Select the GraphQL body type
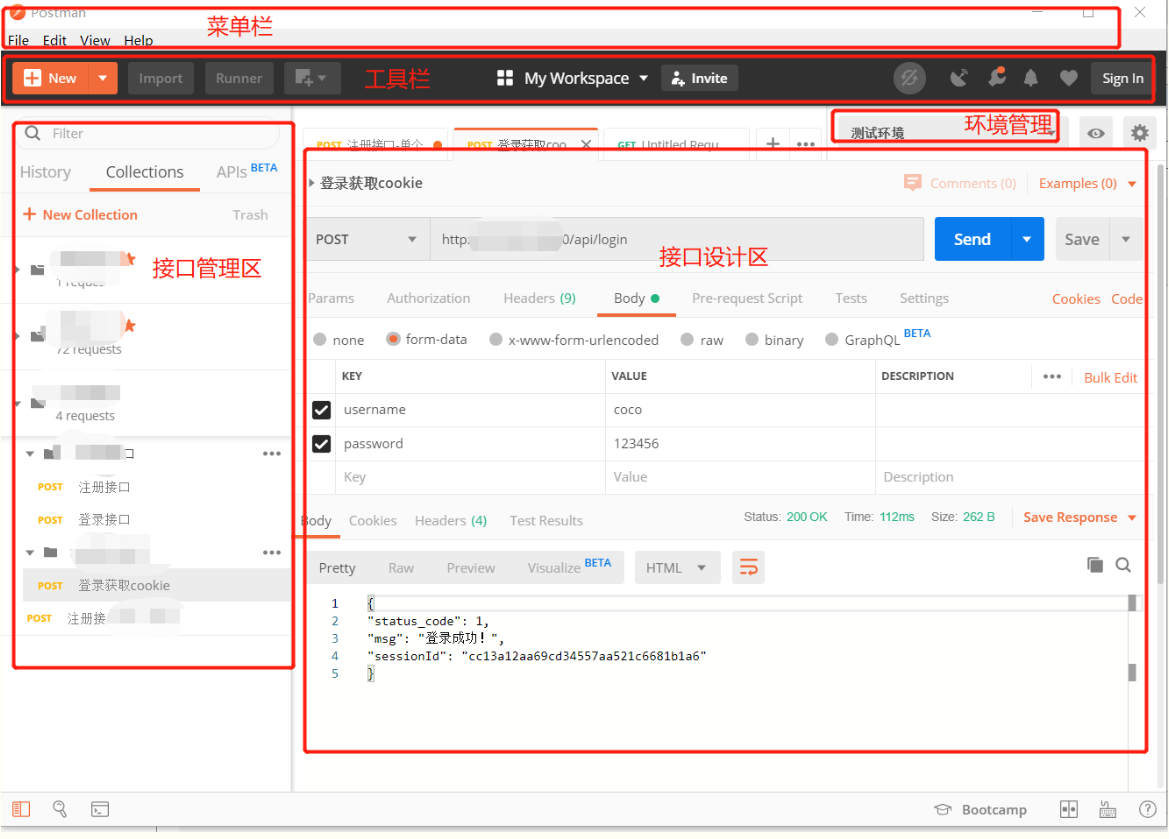 [x=831, y=339]
